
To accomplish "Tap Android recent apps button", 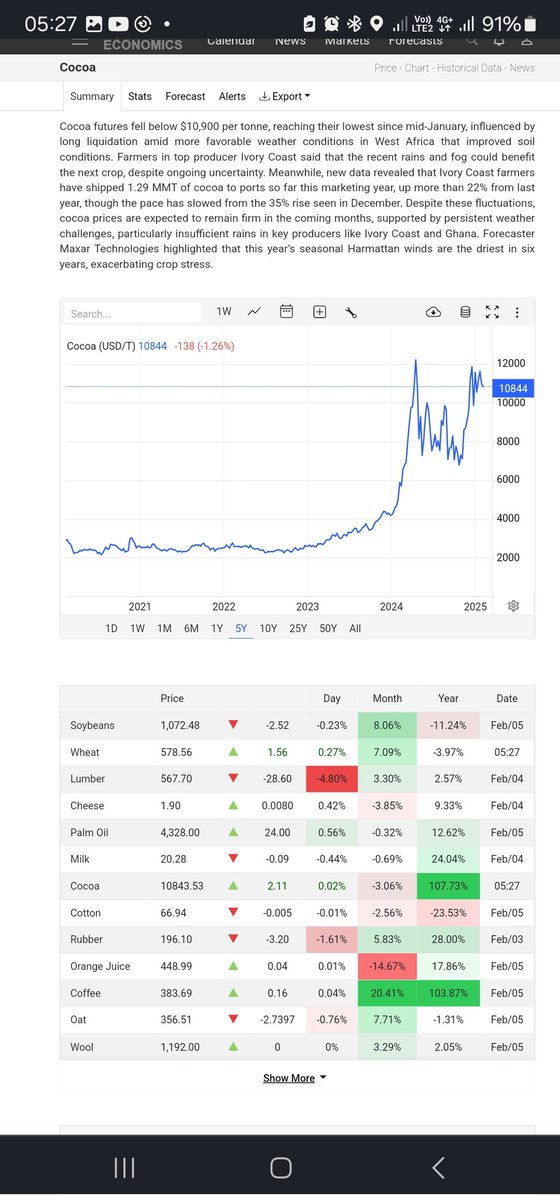I will click(124, 1167).
